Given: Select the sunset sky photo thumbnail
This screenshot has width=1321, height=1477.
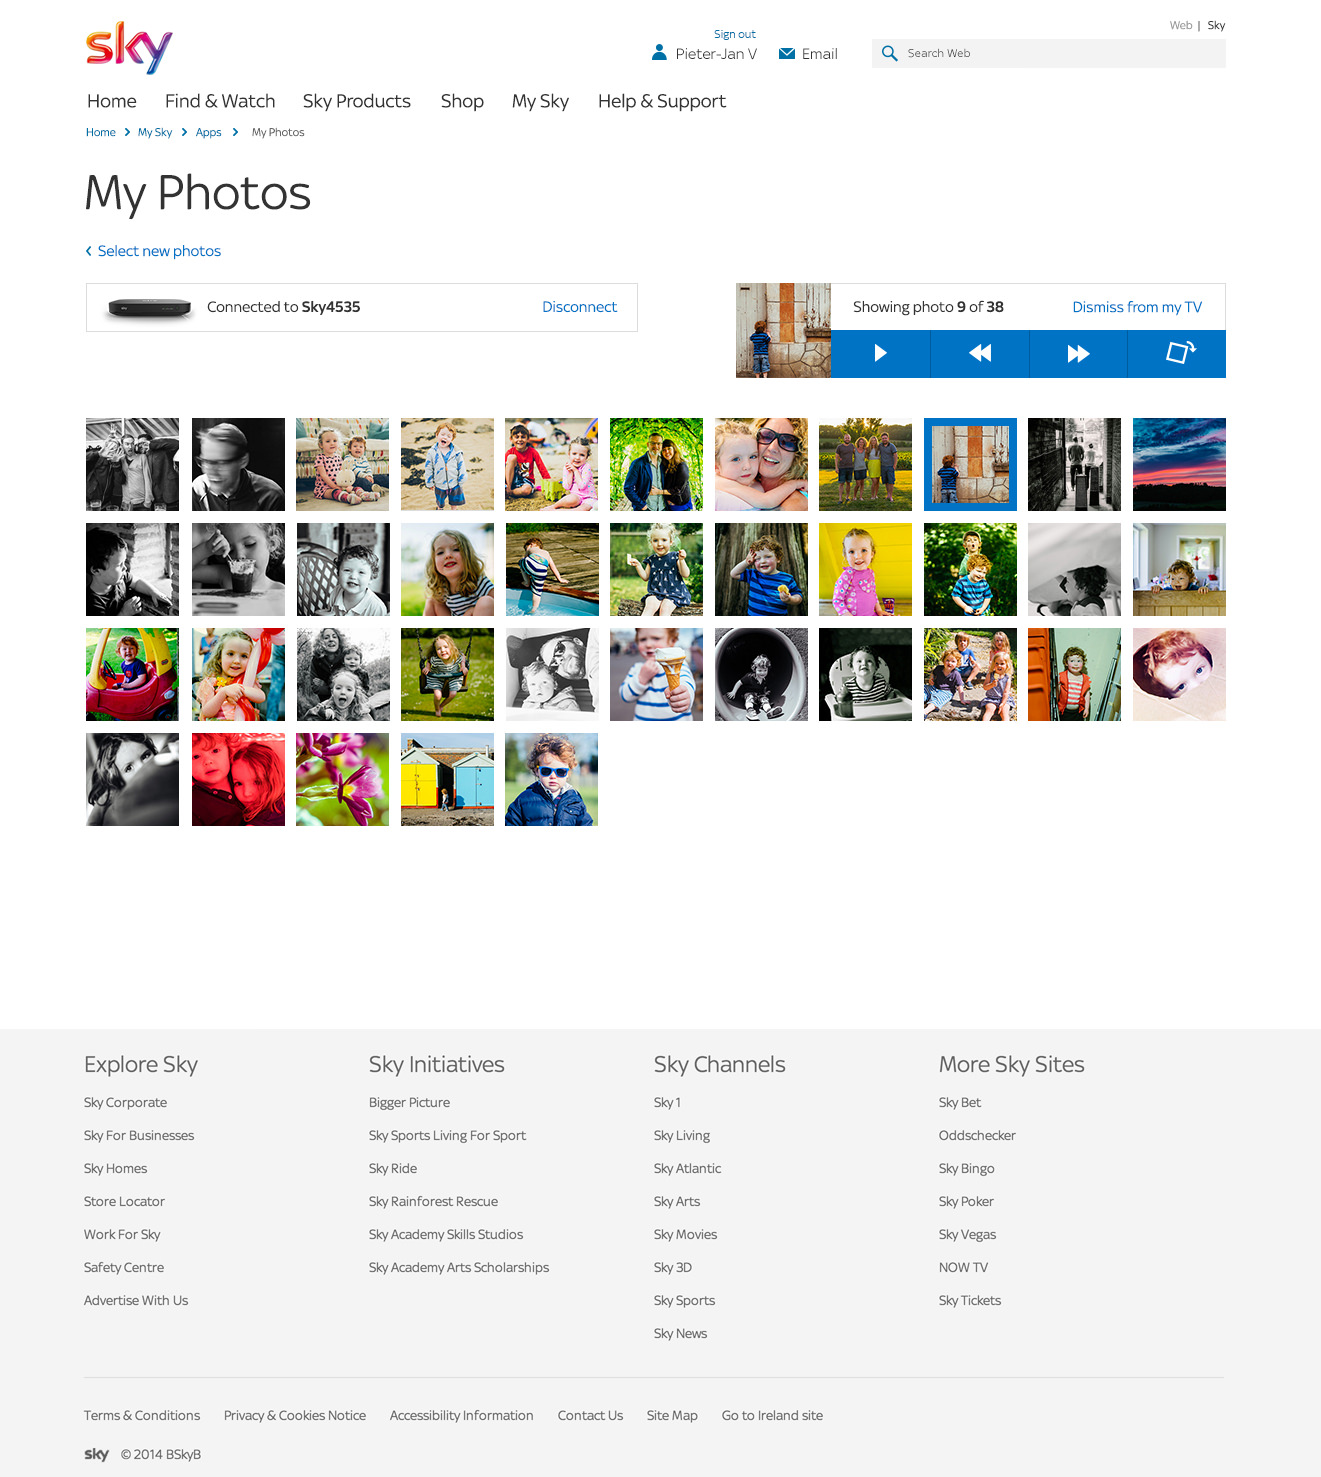Looking at the screenshot, I should 1179,464.
